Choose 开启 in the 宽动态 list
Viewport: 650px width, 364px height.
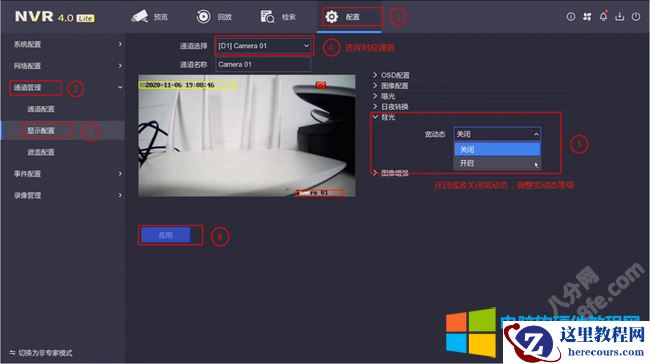click(x=497, y=163)
